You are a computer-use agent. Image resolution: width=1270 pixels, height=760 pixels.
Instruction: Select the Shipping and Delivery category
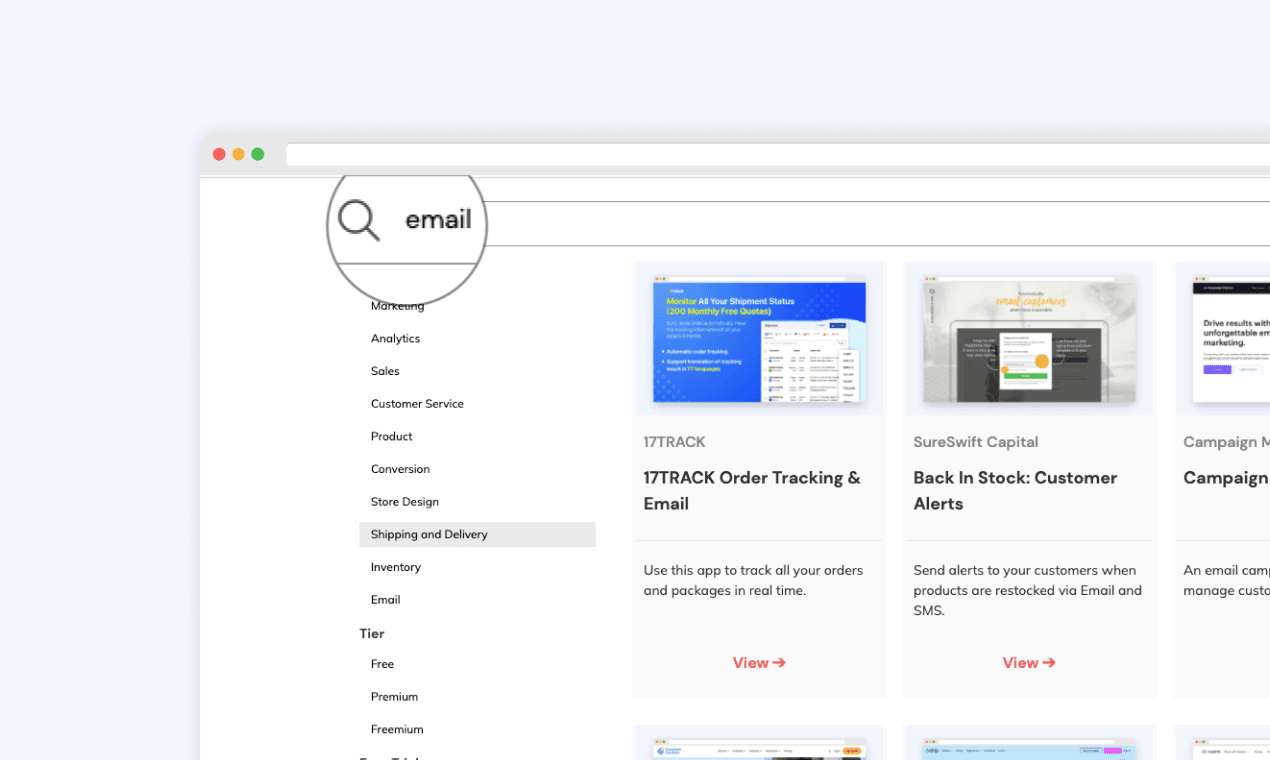[477, 534]
